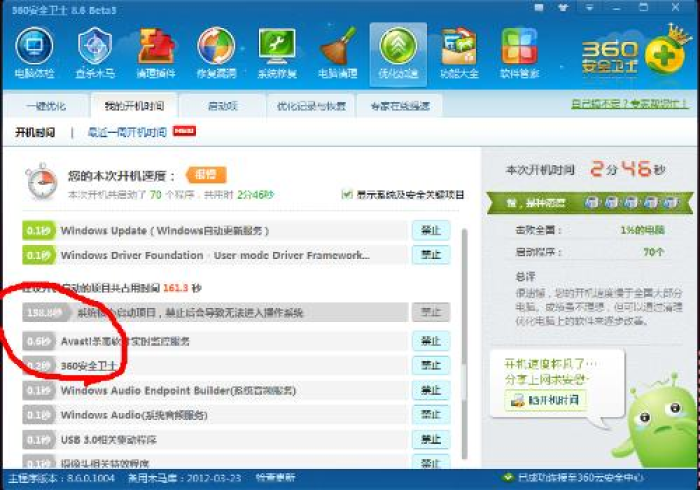
Task: Click the 161.3 秒 total time text
Action: [x=182, y=288]
